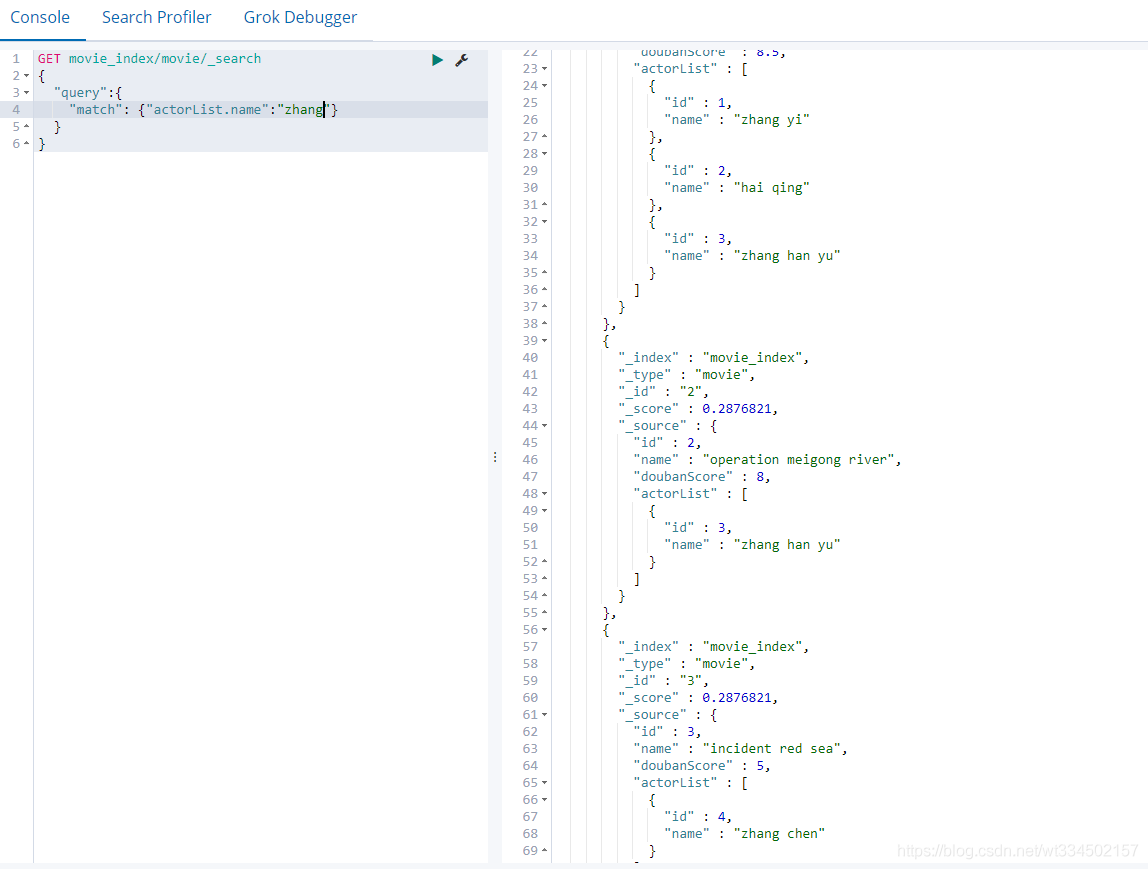Screen dimensions: 1148x869
Task: Fold the closing marker on editor line 6
Action: 26,143
